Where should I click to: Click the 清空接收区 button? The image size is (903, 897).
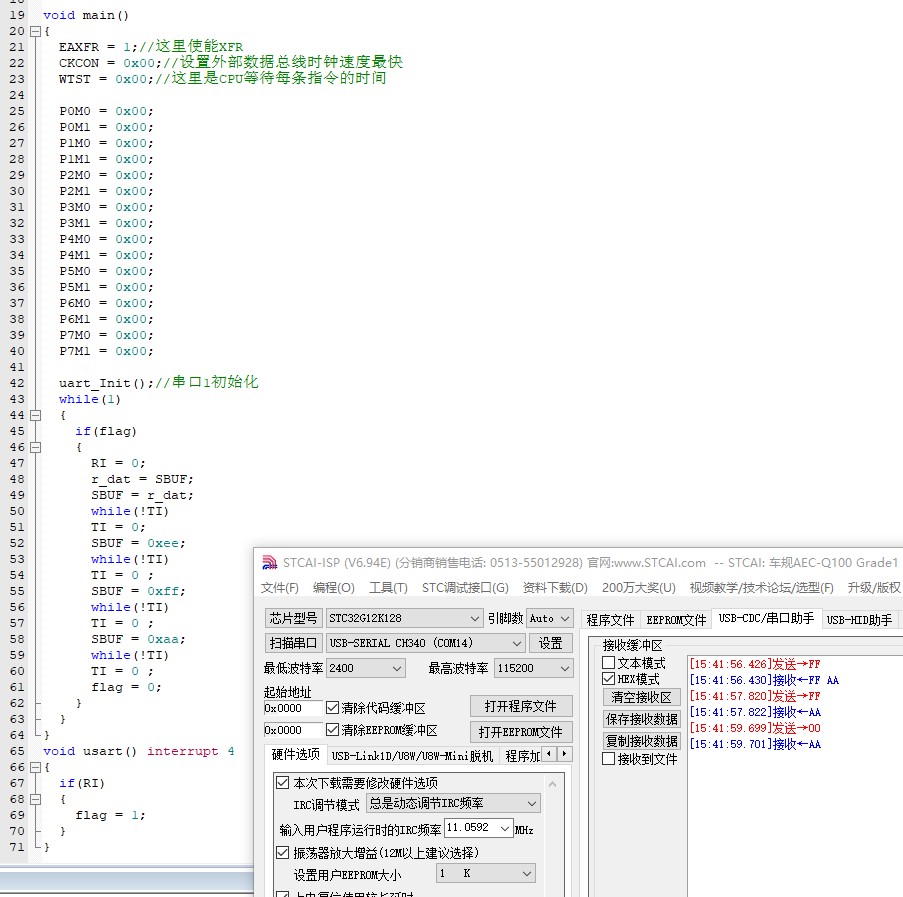(642, 697)
